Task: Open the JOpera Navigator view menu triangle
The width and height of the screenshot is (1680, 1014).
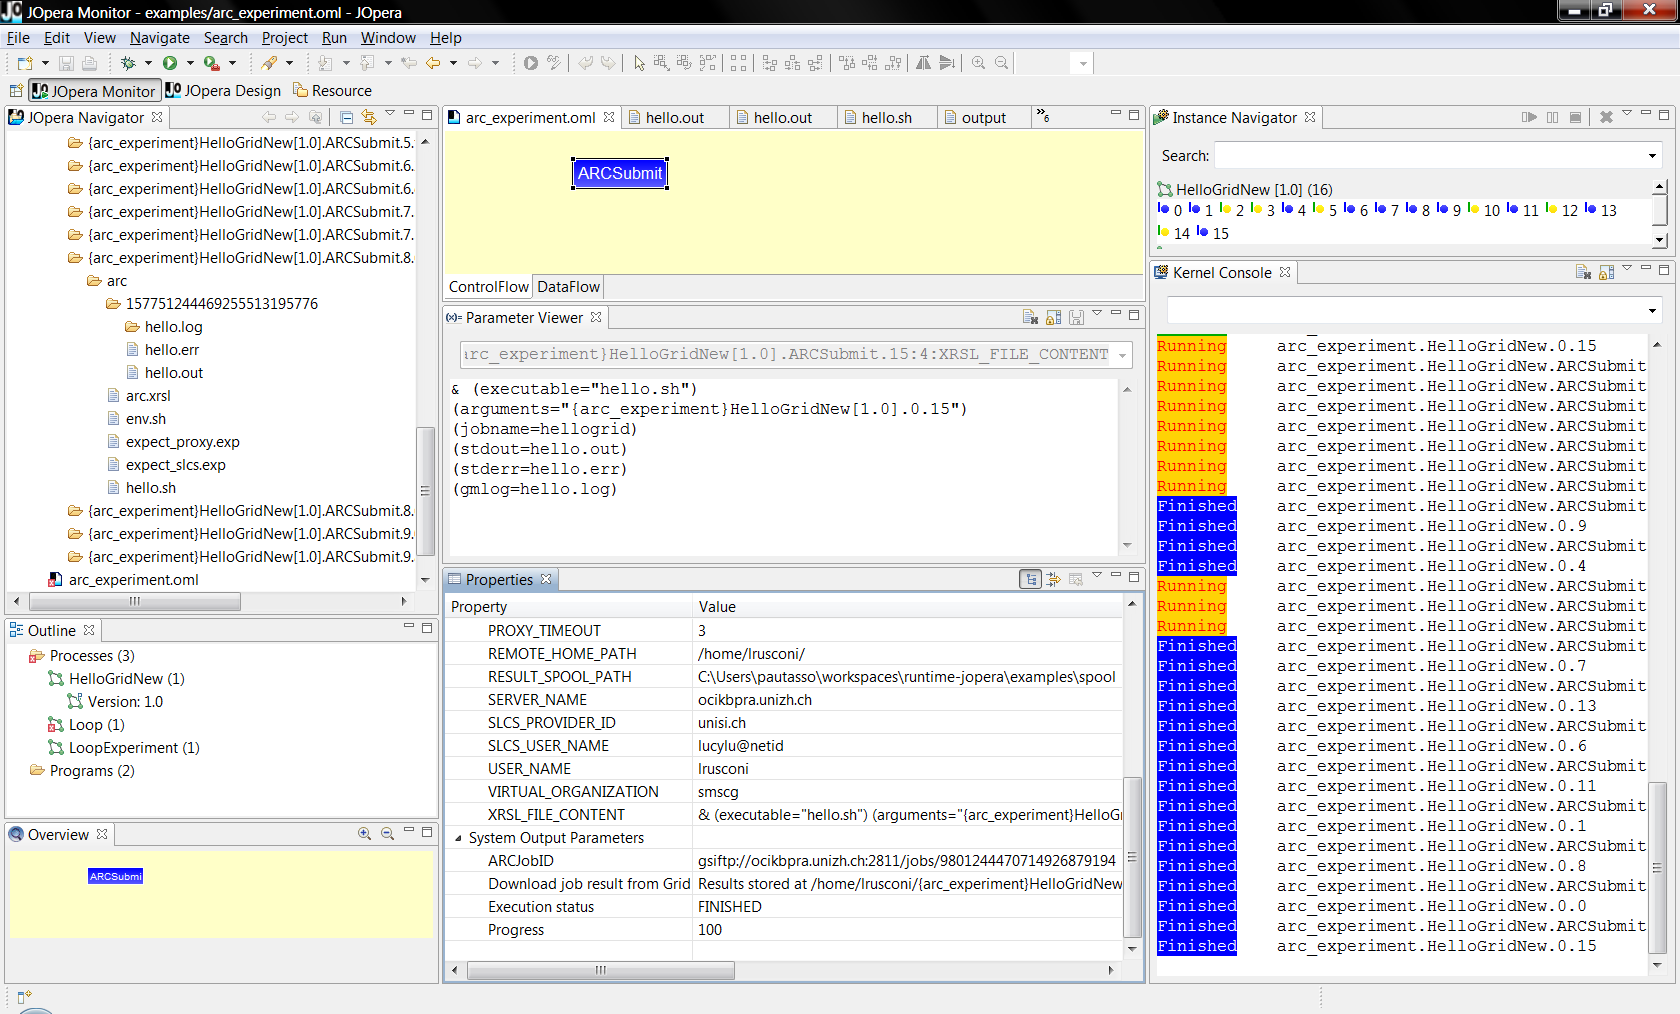Action: (390, 113)
